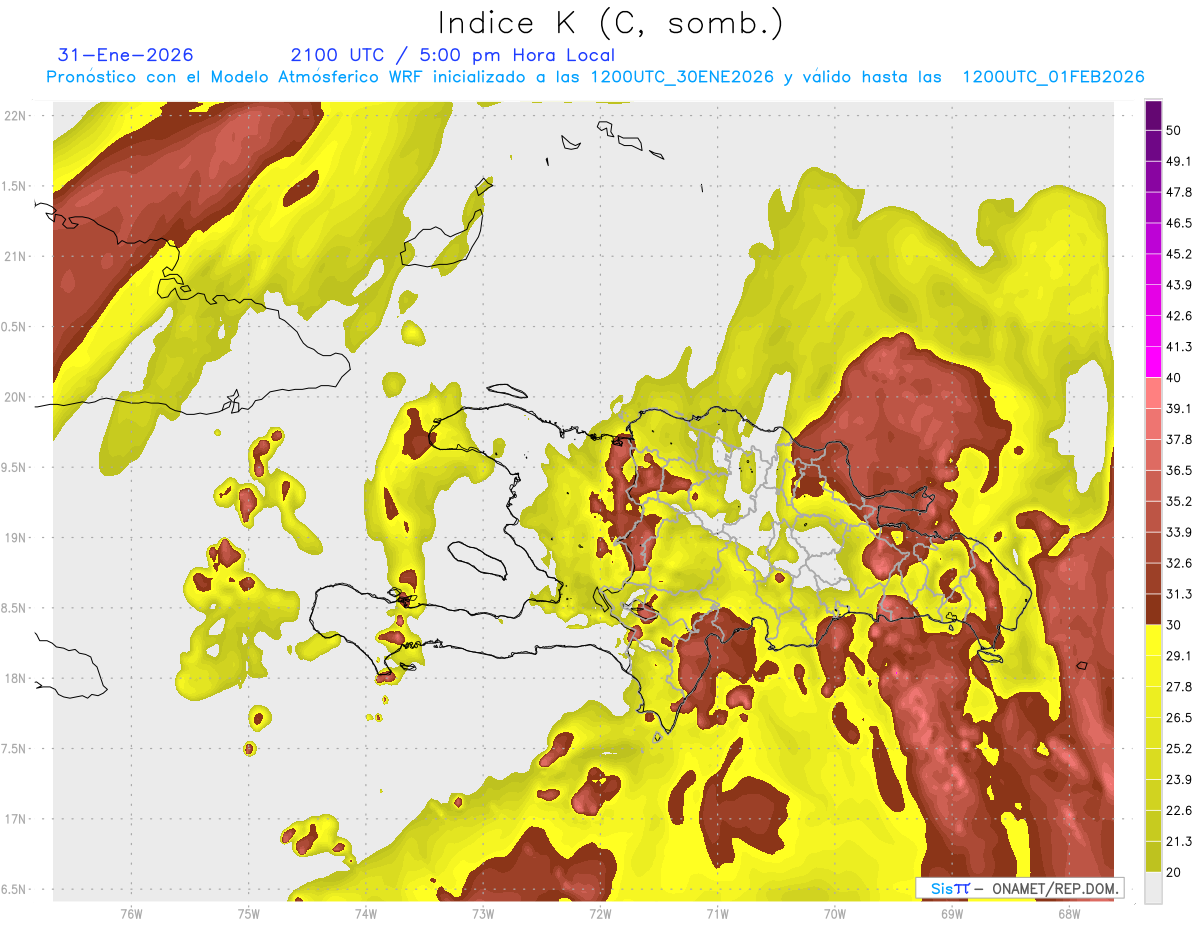Click the '72W' longitude label
Screen dimensions: 1200x927
click(x=600, y=912)
